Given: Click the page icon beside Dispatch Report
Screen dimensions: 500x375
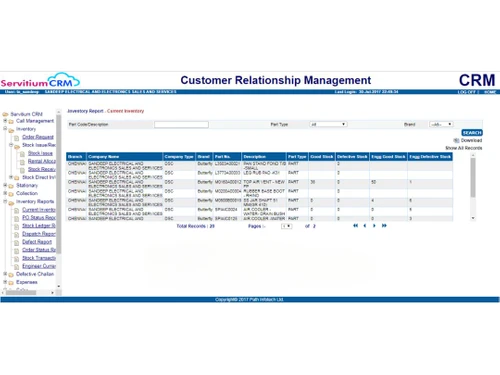Looking at the screenshot, I should tap(17, 234).
